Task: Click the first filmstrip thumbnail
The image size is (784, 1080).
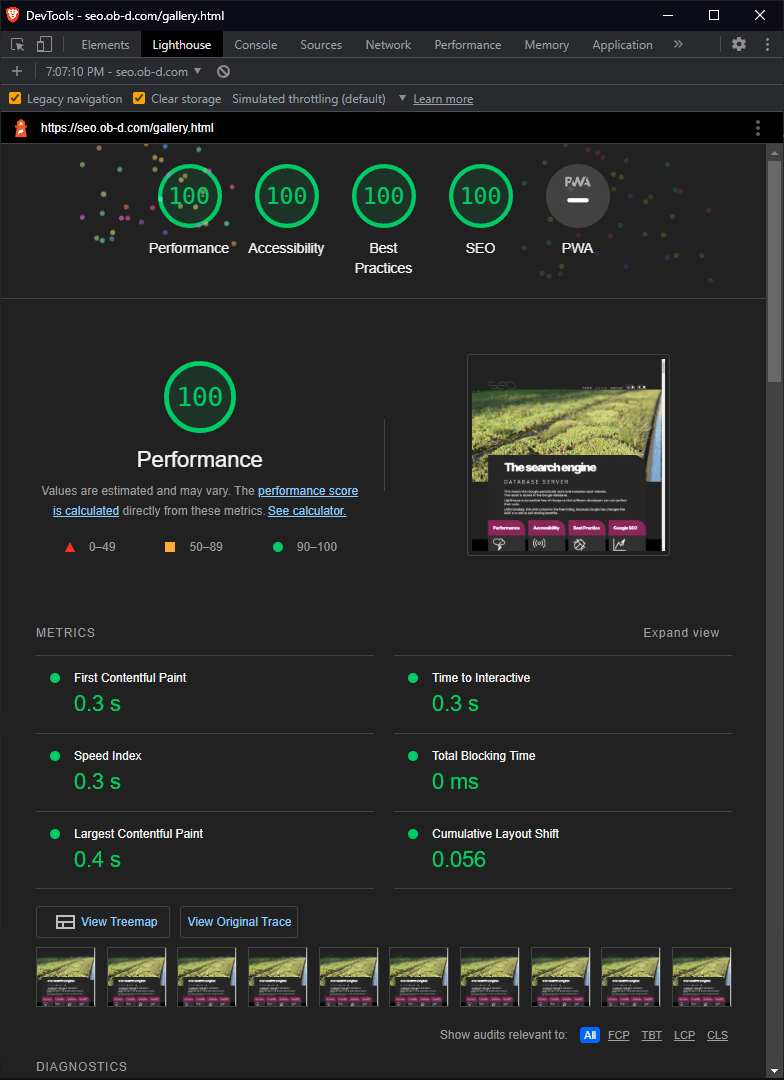Action: pyautogui.click(x=65, y=977)
